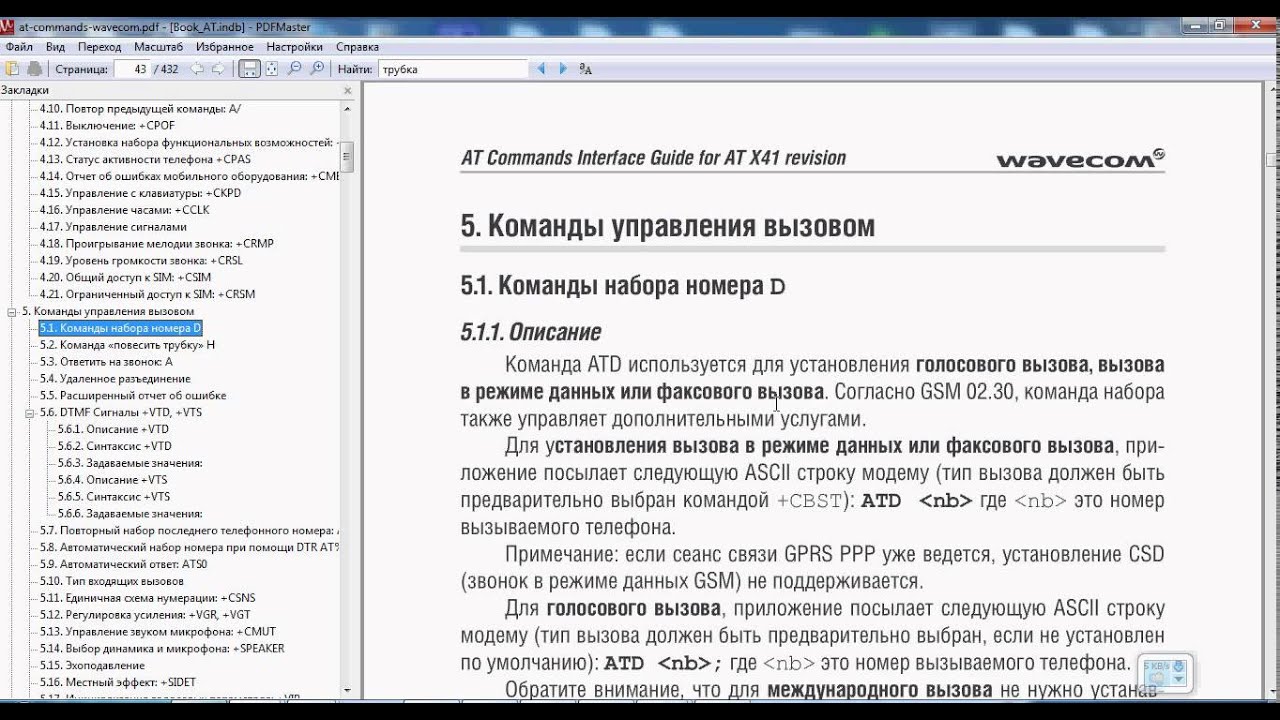Close the Закладки bookmarks panel
This screenshot has width=1280, height=720.
348,90
